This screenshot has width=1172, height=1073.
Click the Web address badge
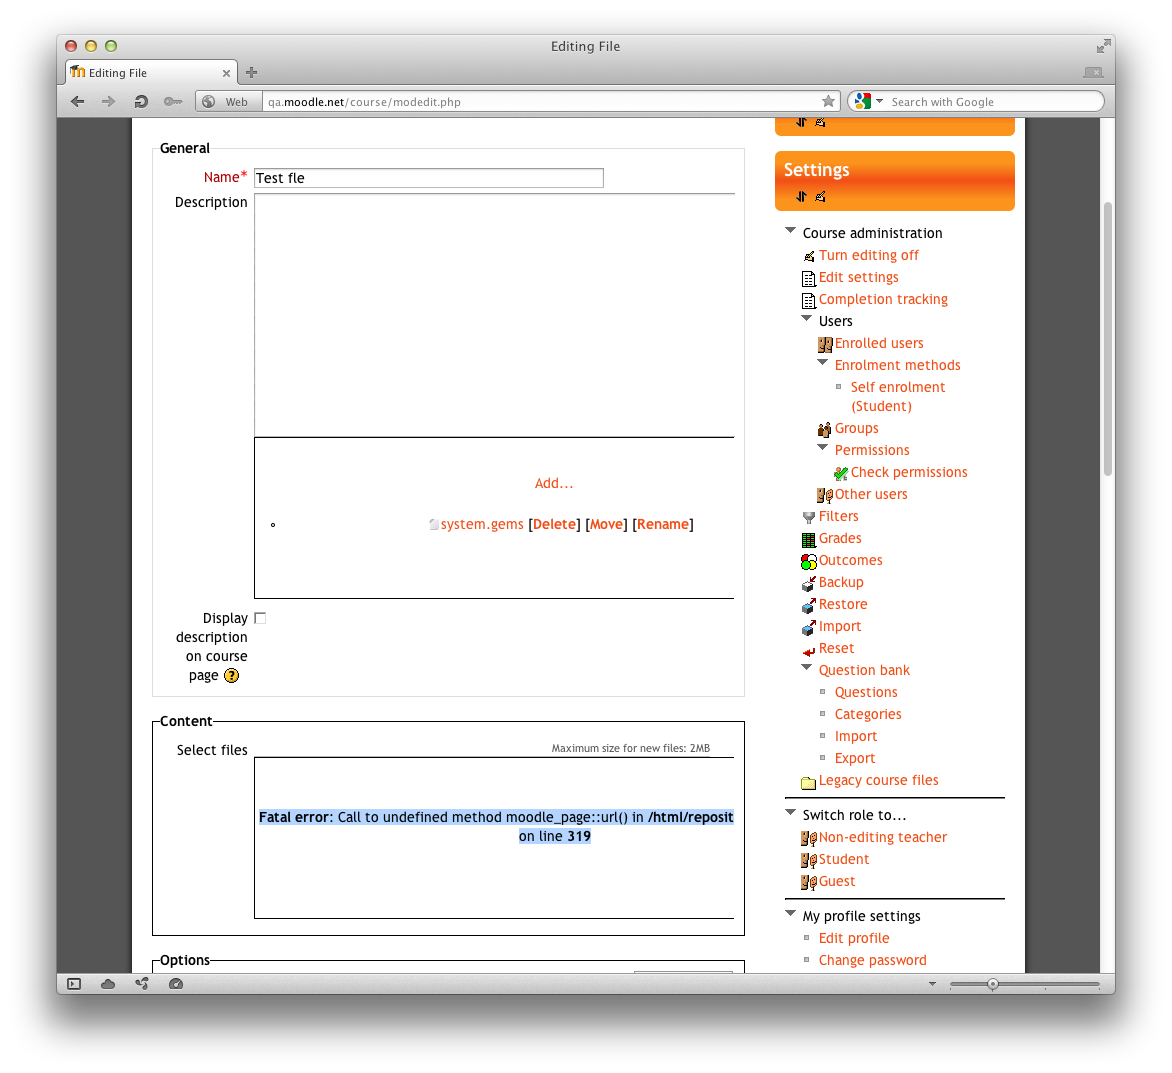pyautogui.click(x=229, y=102)
